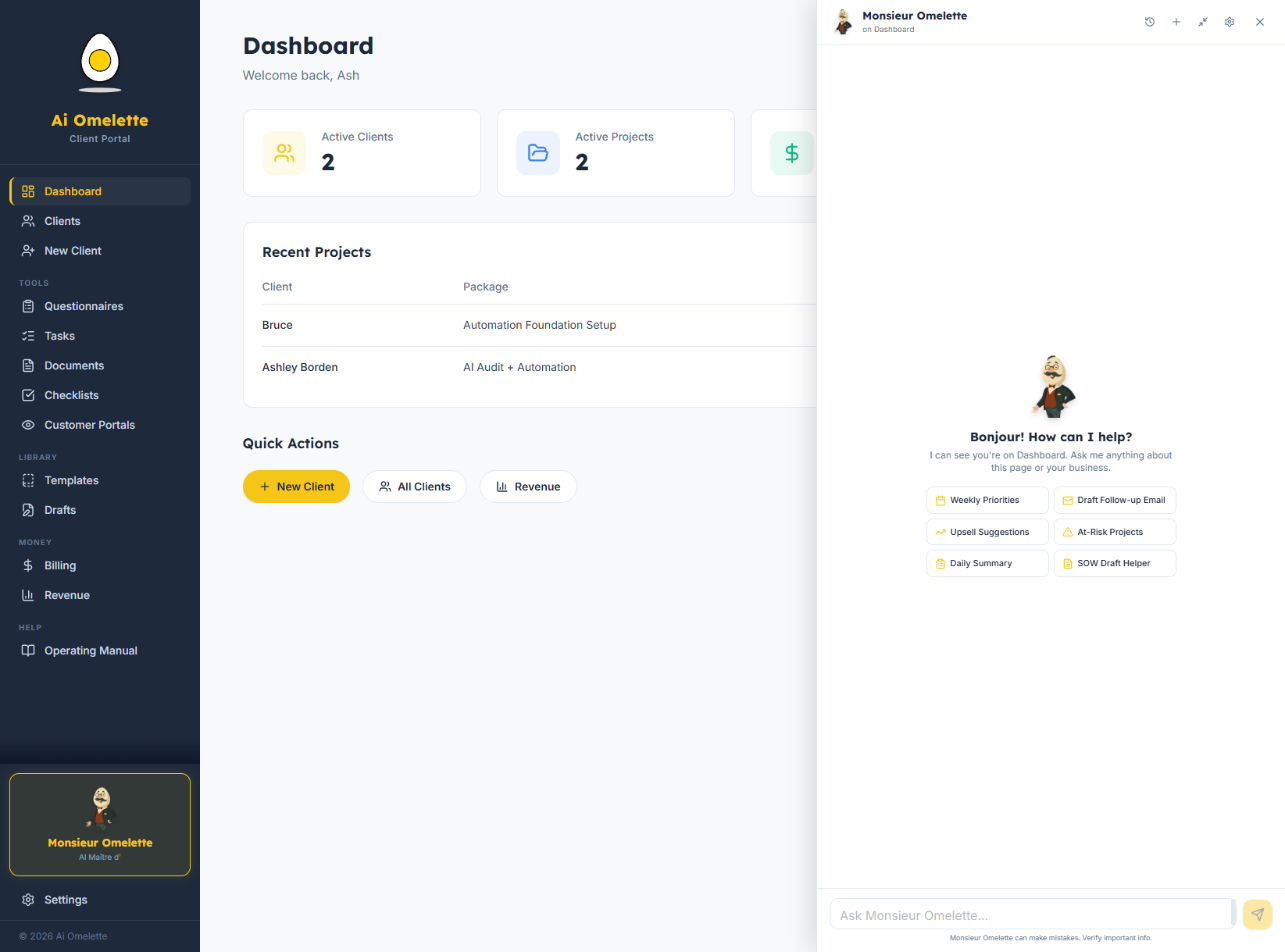Click the Questionnaires clipboard icon in sidebar
Screen dimensions: 1285x952
tap(28, 306)
